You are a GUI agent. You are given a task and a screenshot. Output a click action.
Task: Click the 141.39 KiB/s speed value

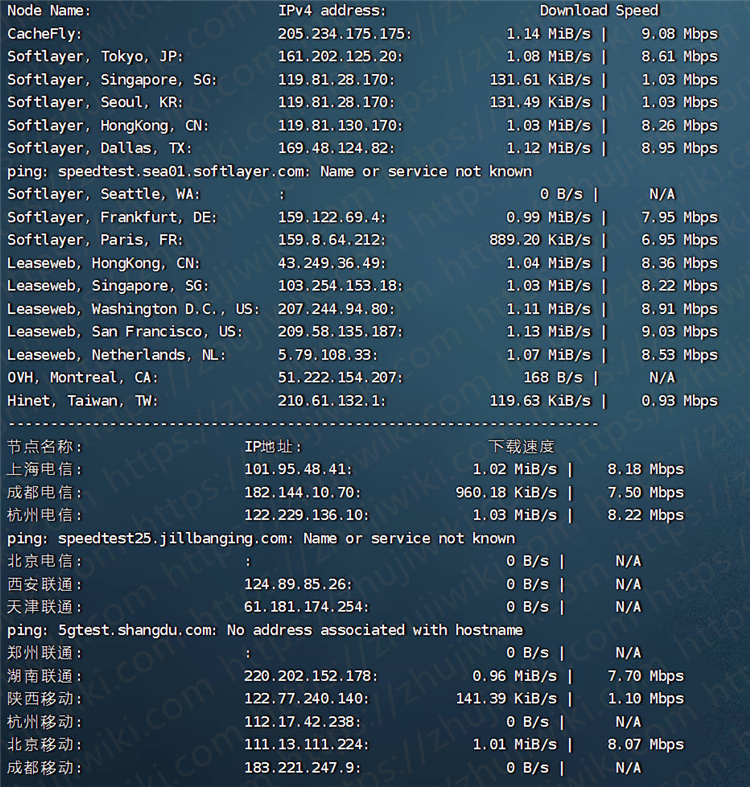[x=507, y=699]
